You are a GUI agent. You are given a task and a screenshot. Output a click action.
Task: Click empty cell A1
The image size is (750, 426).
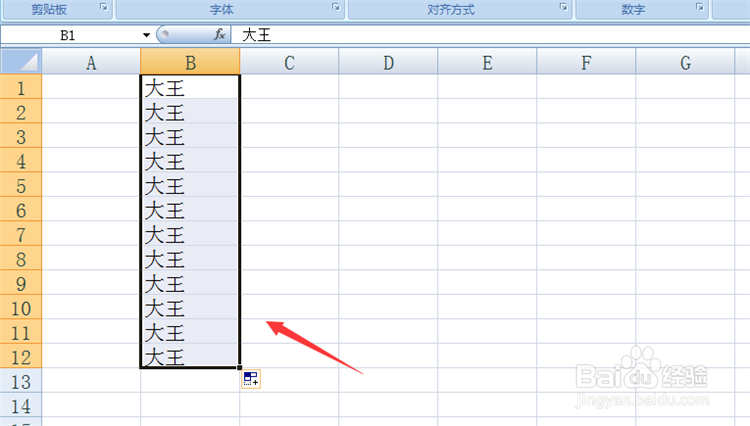coord(91,87)
